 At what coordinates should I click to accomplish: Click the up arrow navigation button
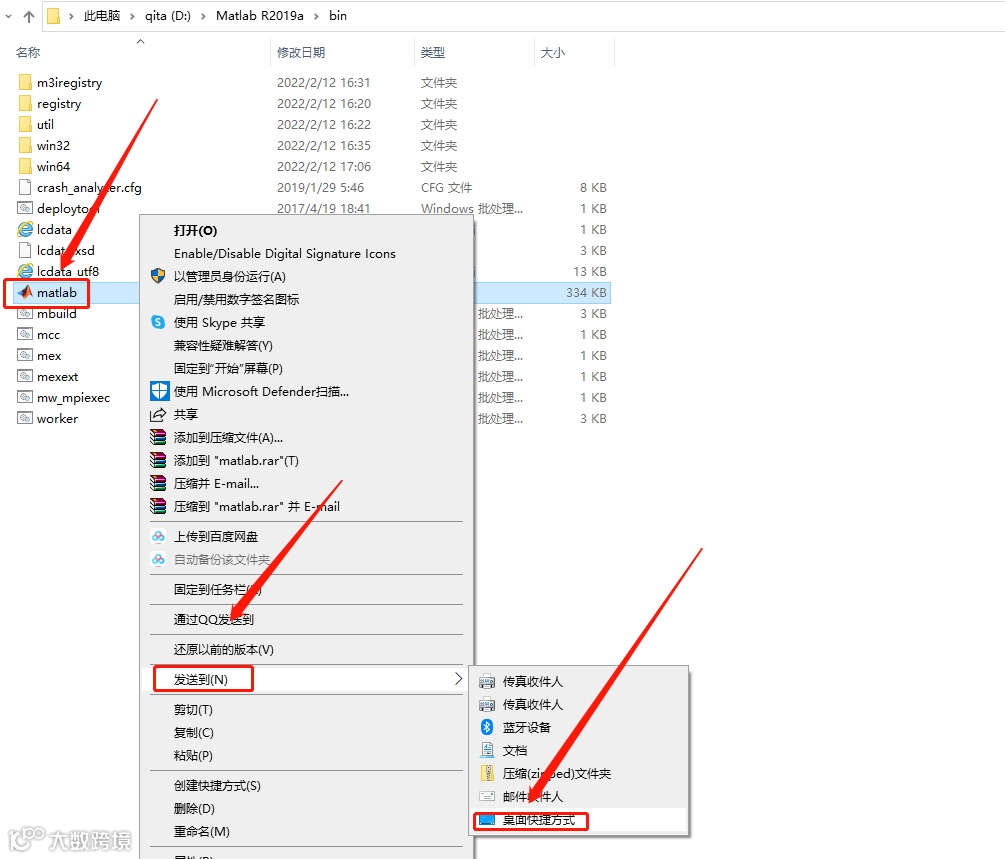tap(29, 17)
